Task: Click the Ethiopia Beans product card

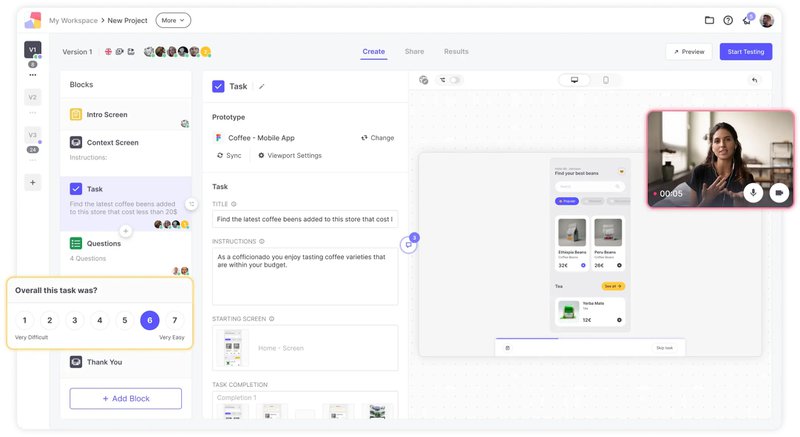Action: click(572, 243)
